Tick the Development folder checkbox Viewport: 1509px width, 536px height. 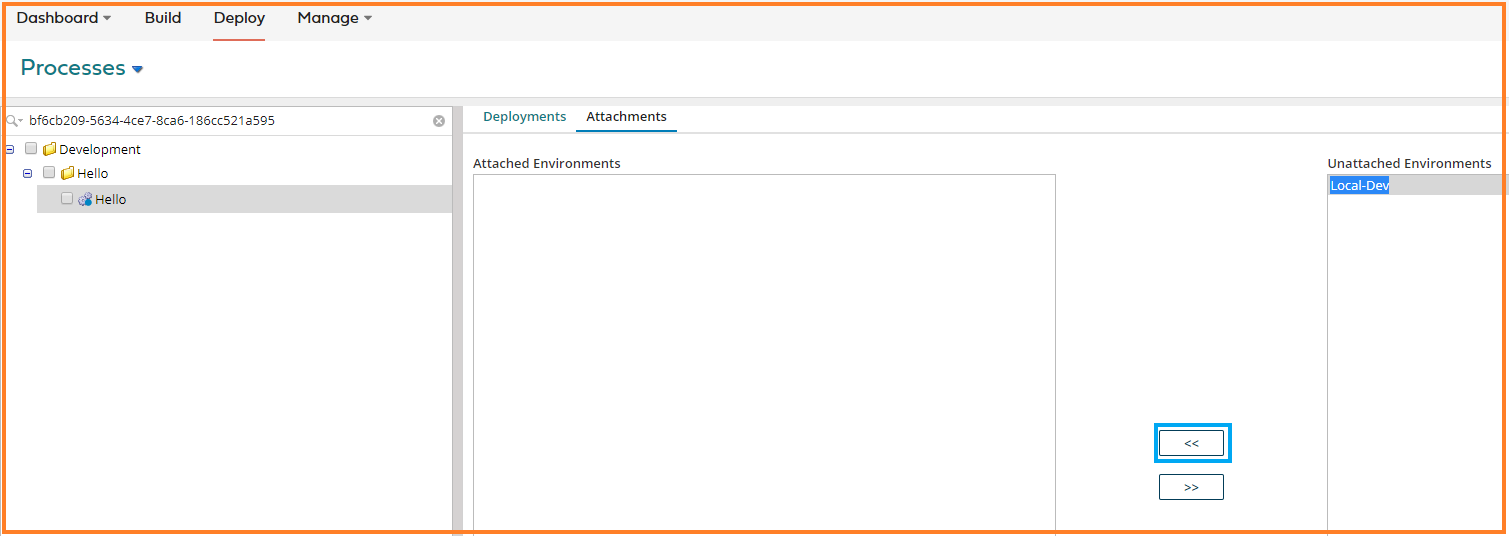click(31, 149)
